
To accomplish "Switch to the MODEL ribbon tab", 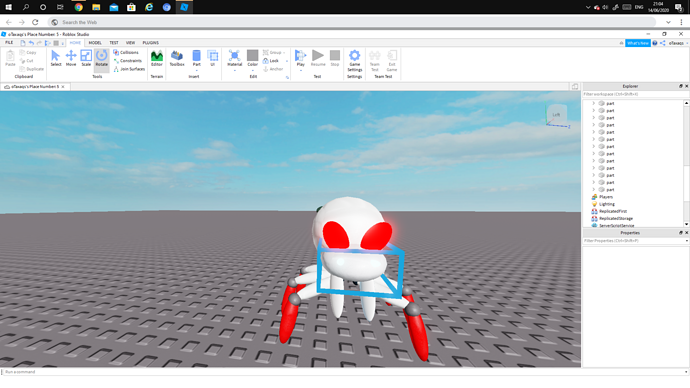I will (x=95, y=43).
